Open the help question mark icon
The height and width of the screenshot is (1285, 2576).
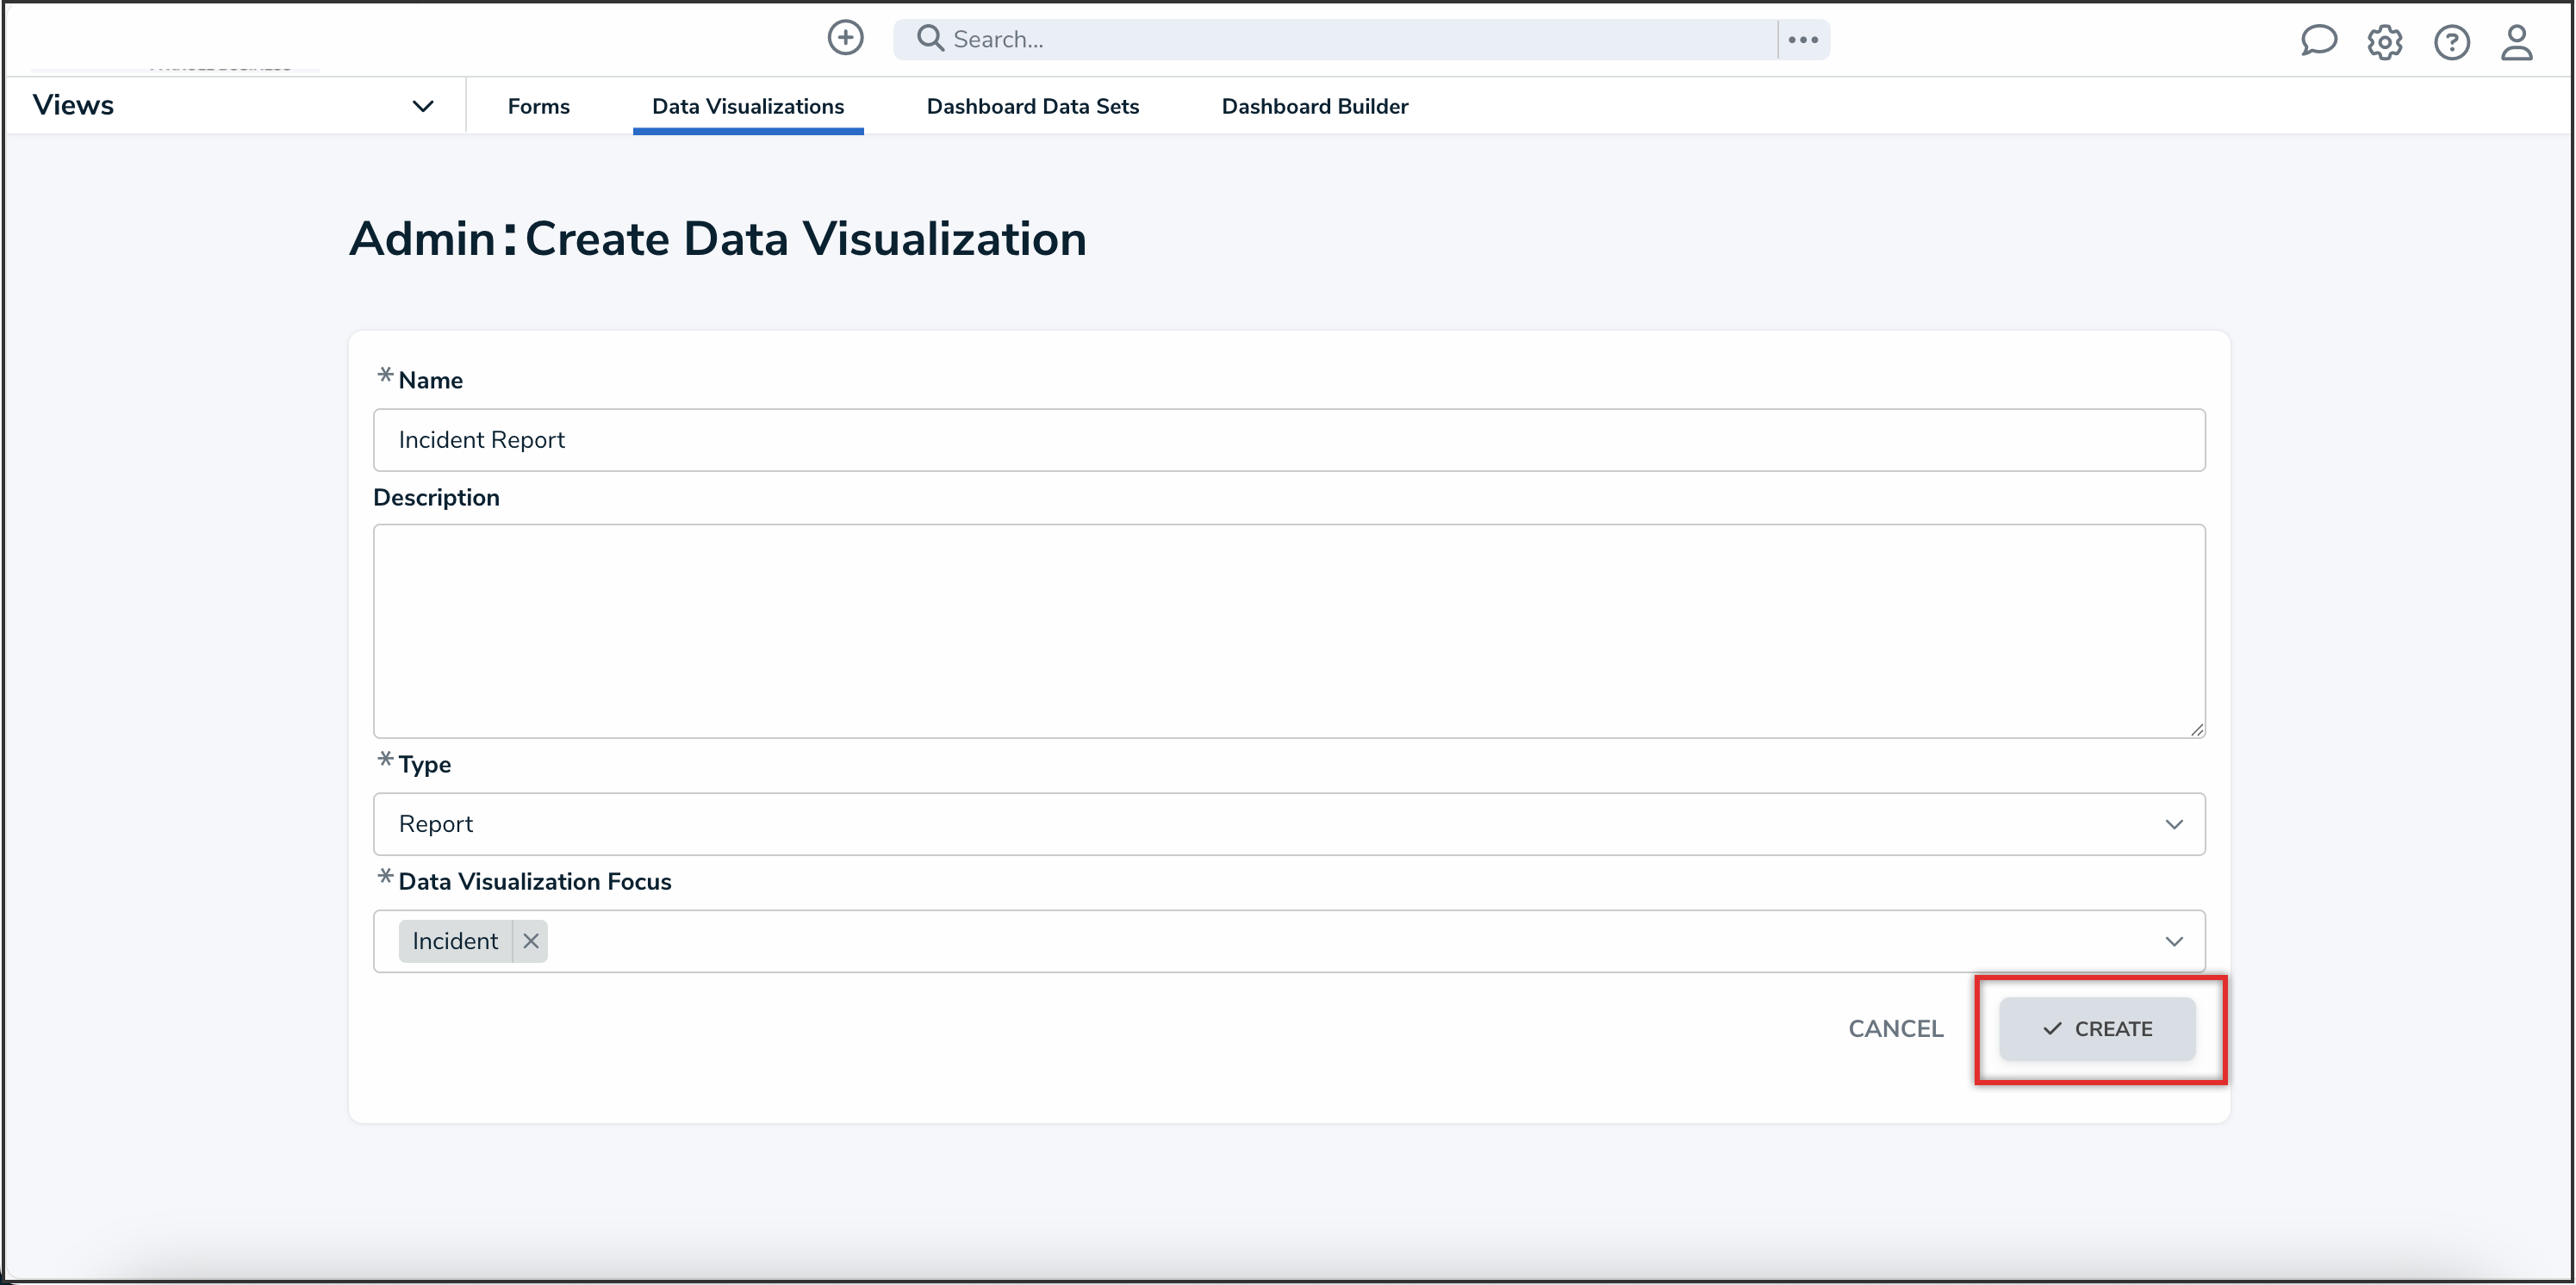(x=2451, y=42)
